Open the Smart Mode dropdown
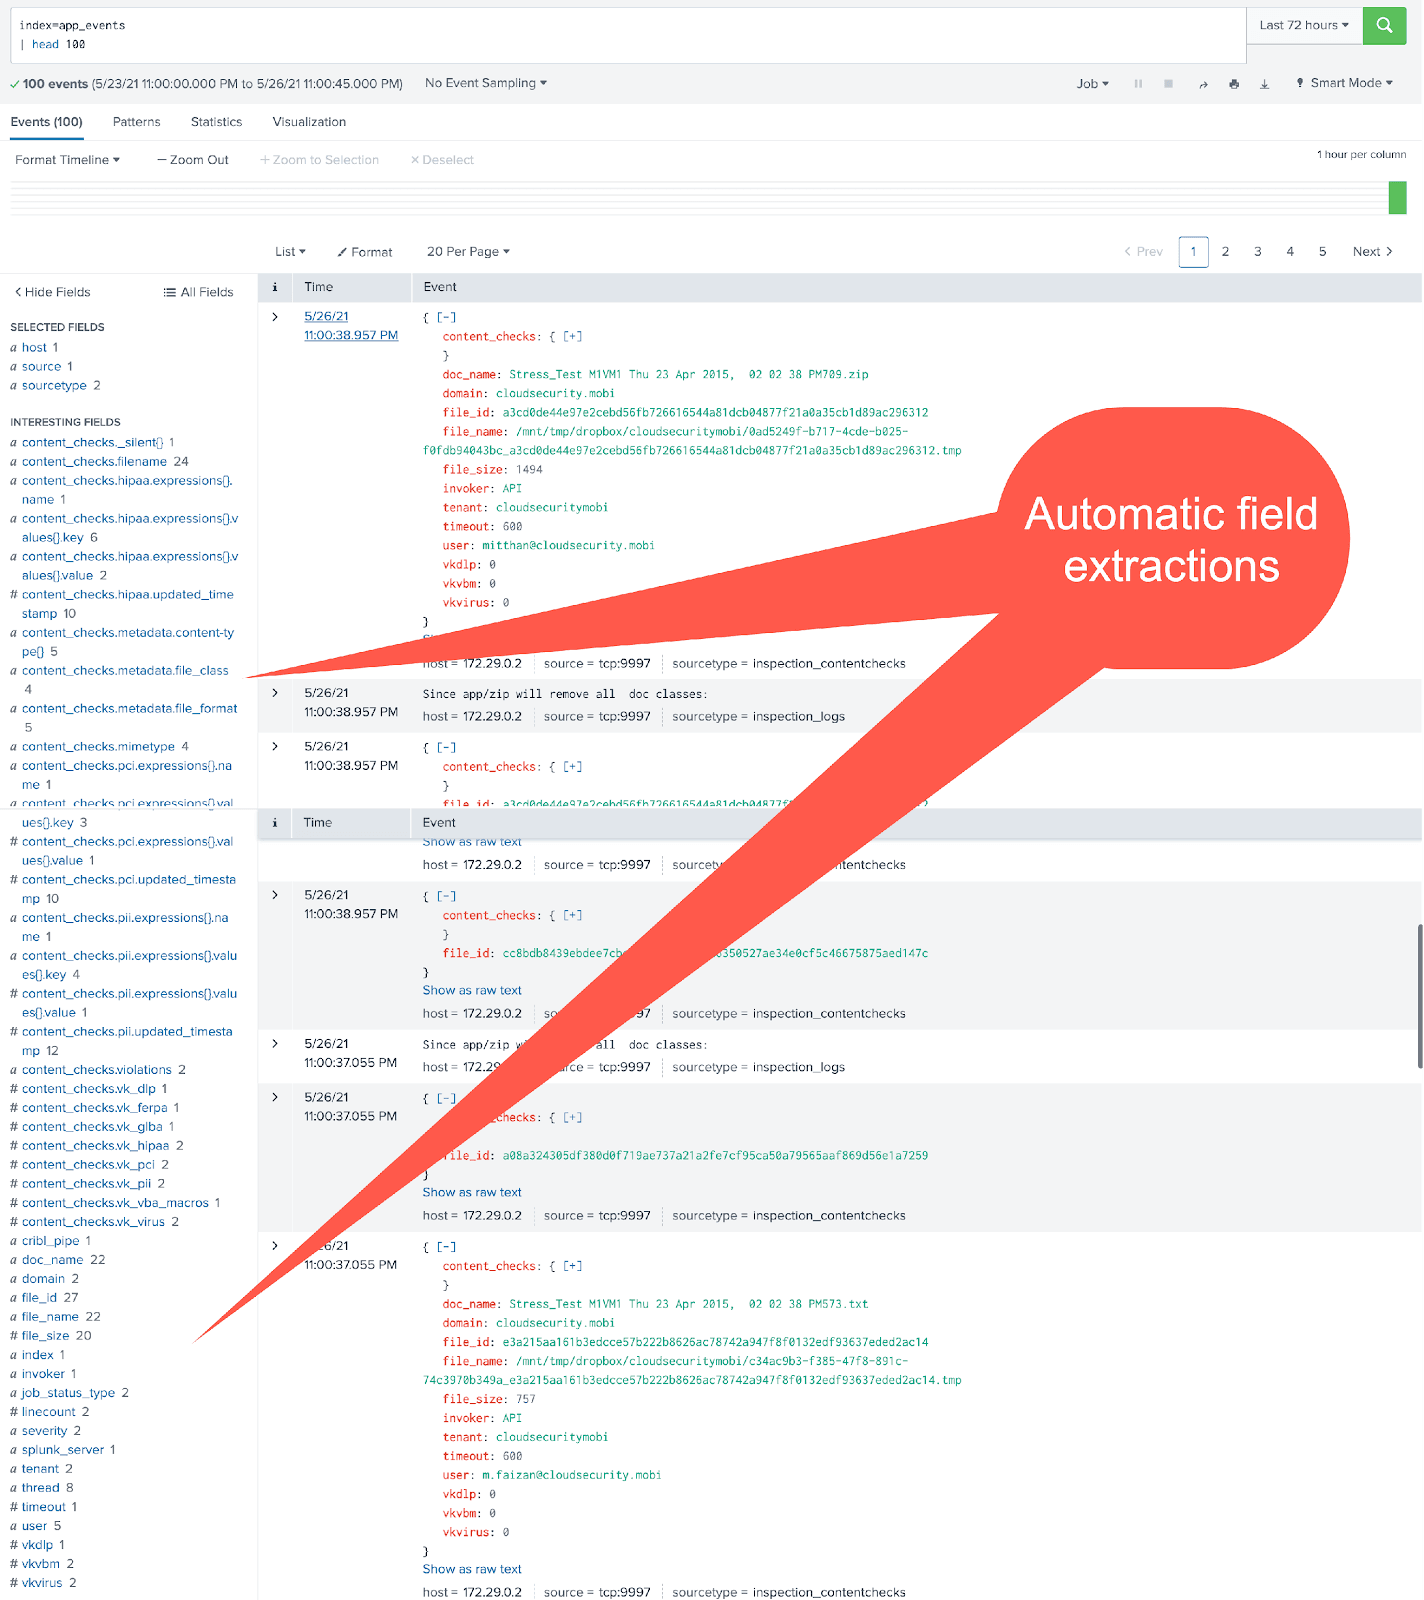 [1344, 83]
